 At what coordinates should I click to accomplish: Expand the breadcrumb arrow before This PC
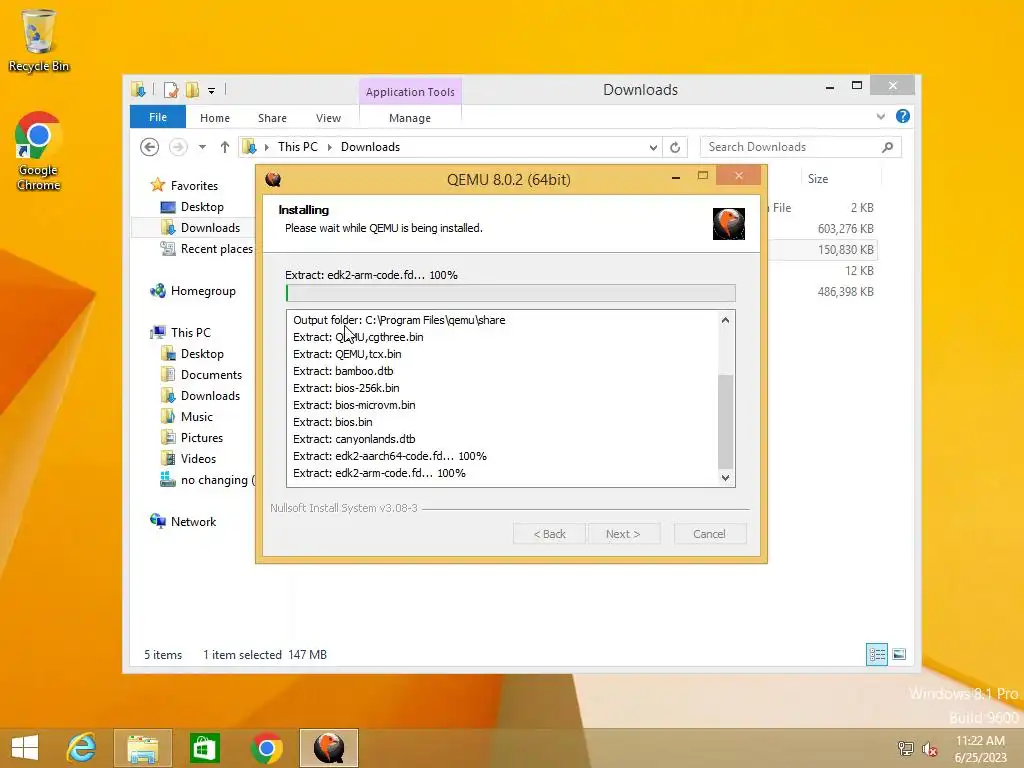266,147
